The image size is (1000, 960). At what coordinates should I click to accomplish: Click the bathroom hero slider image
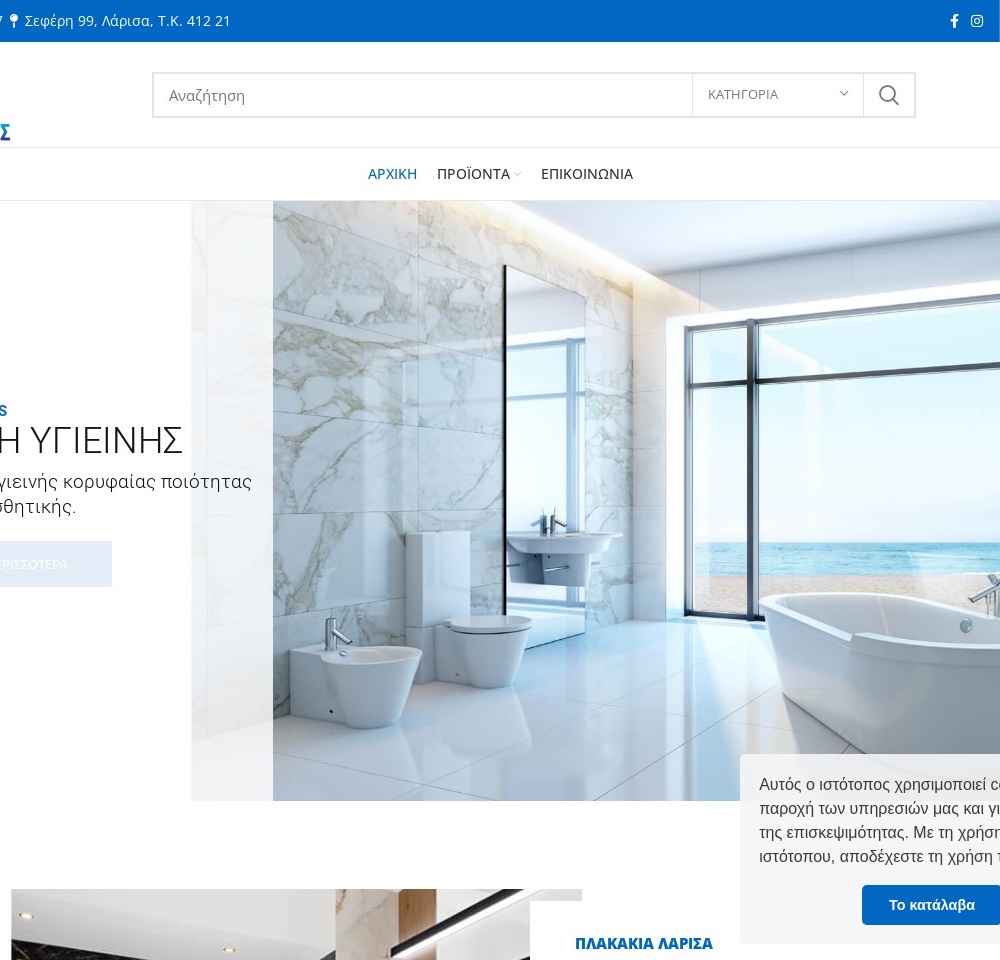point(596,501)
